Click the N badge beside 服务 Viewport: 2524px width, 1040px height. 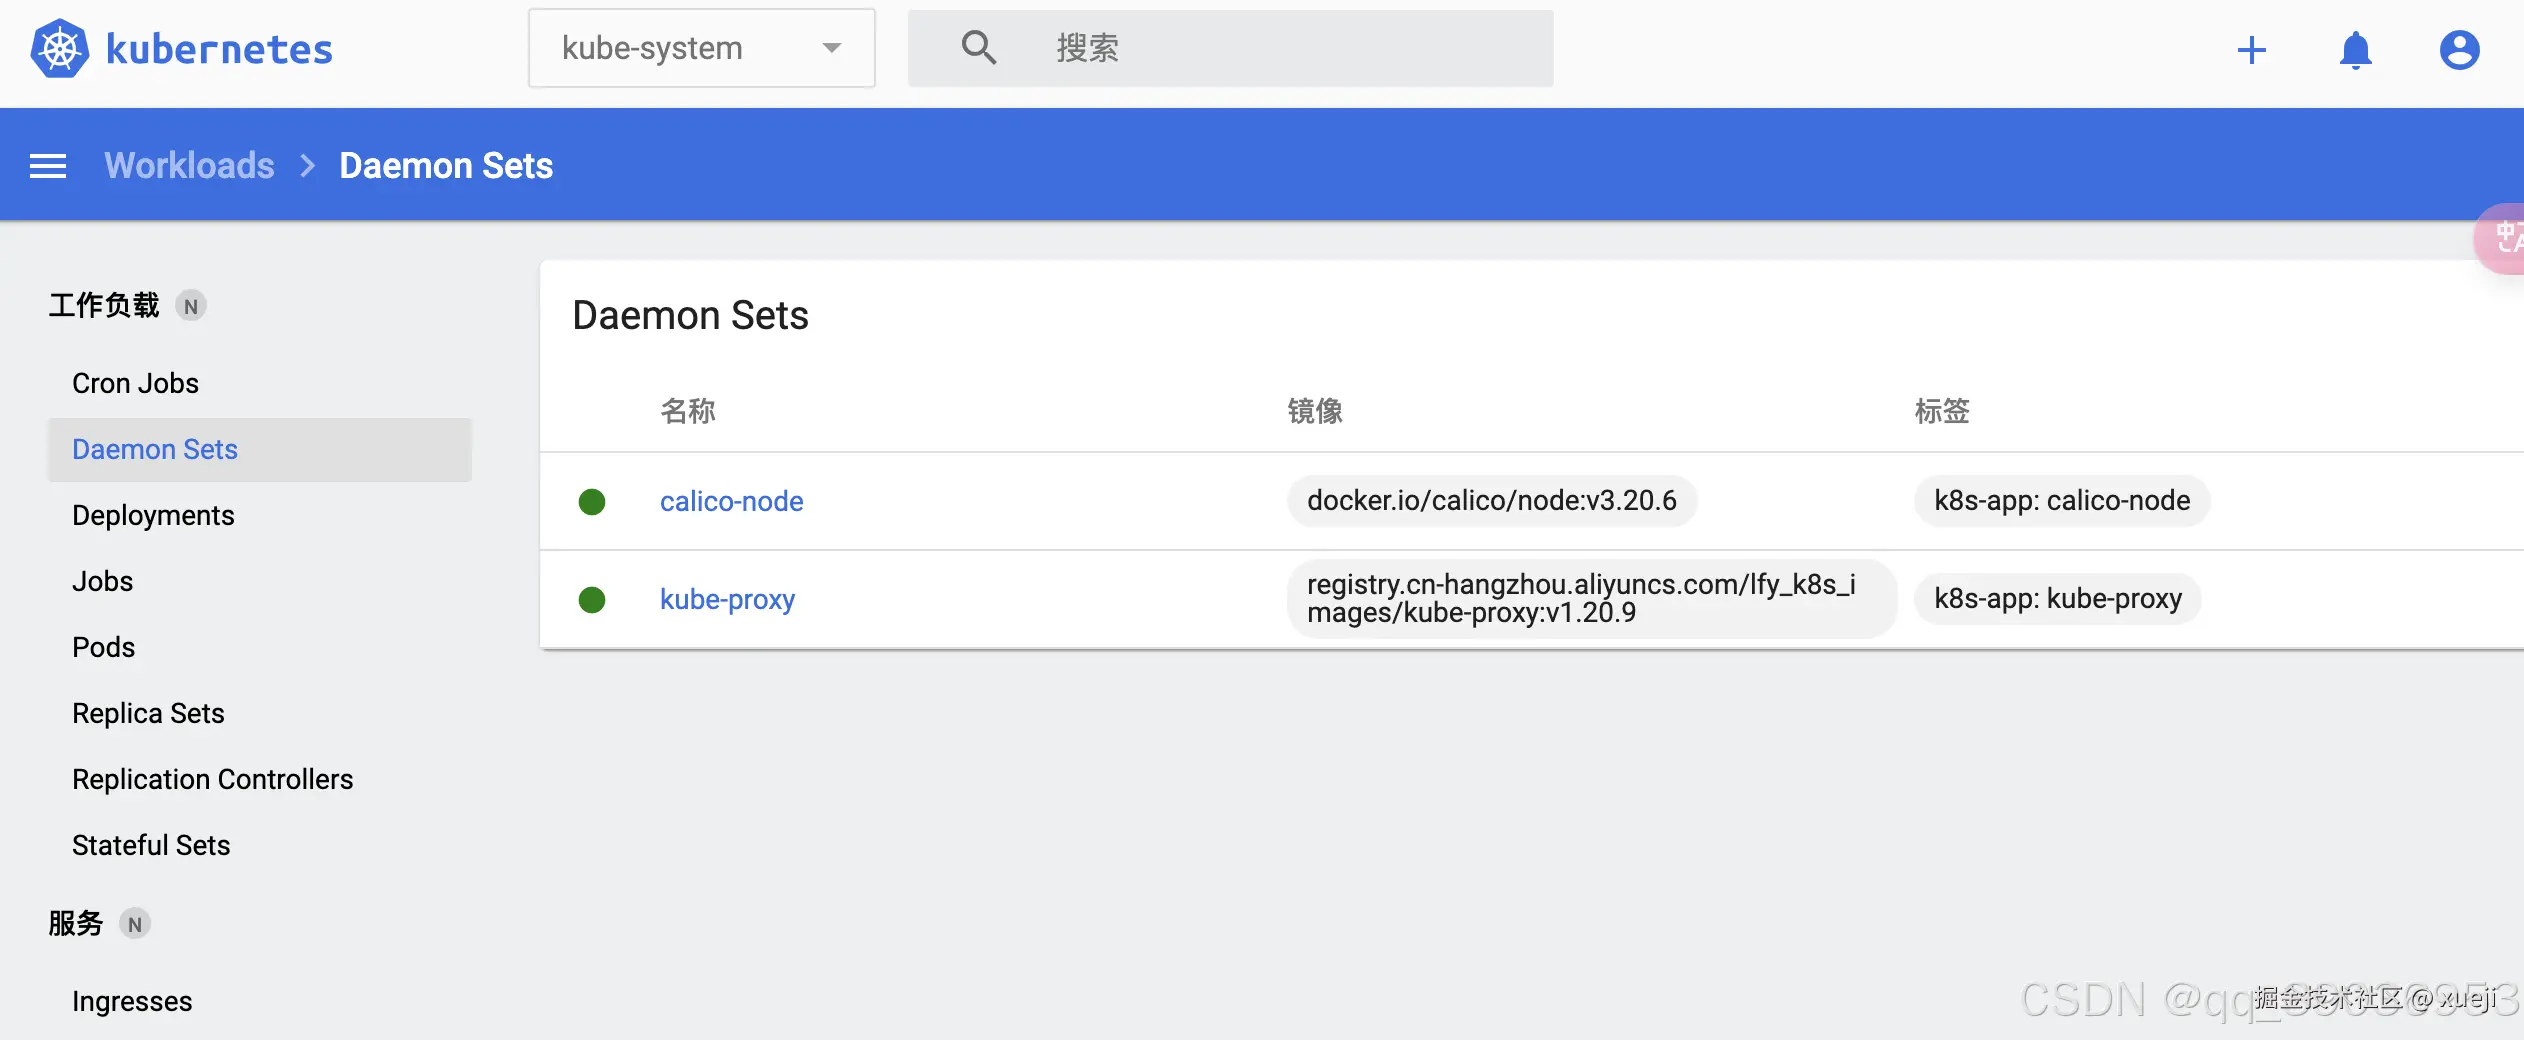point(135,924)
